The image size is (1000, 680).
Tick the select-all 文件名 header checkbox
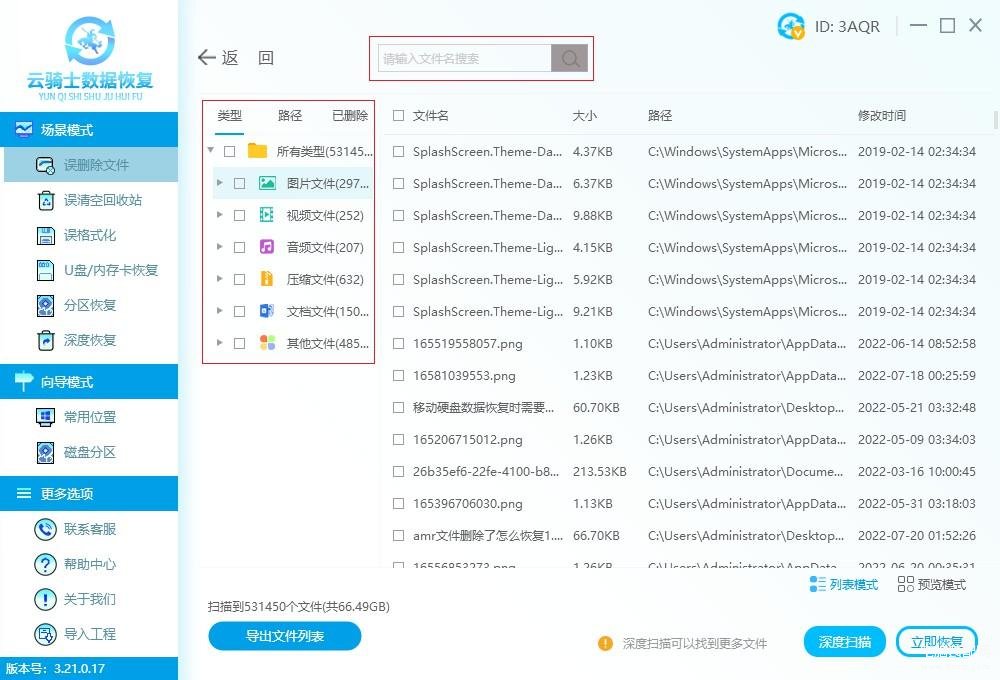(x=399, y=115)
